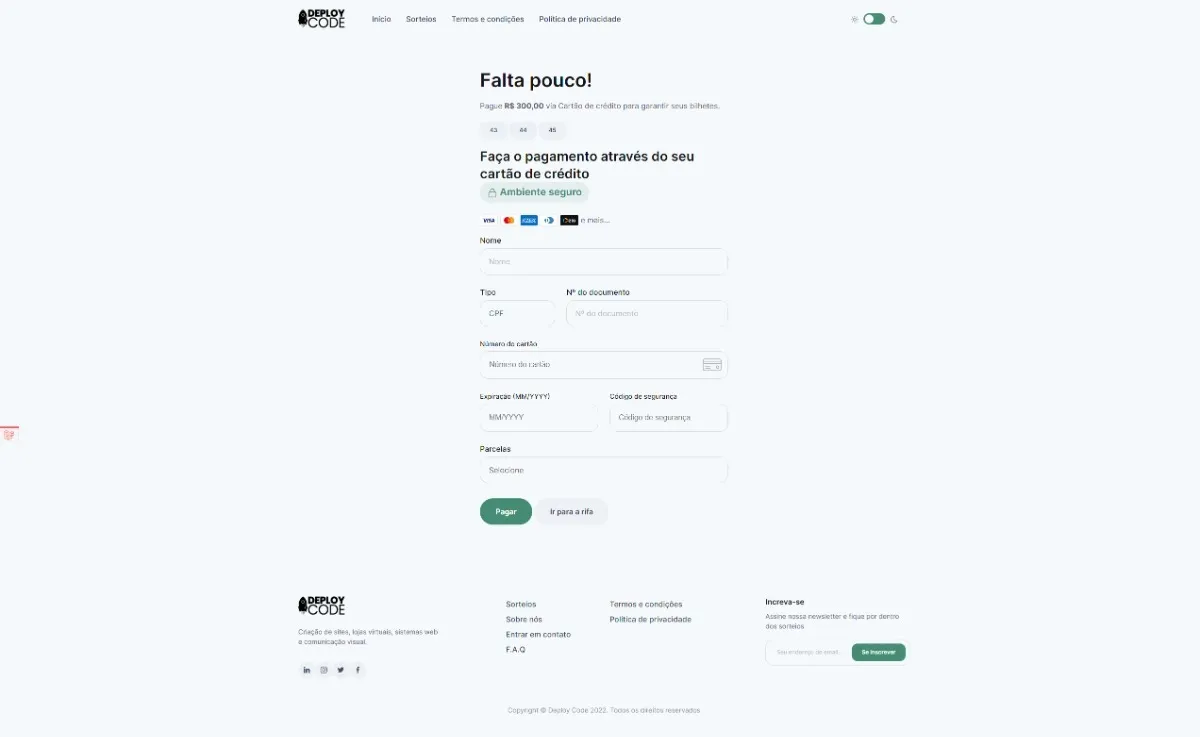The height and width of the screenshot is (737, 1200).
Task: Click the moon dark mode icon
Action: coord(894,19)
